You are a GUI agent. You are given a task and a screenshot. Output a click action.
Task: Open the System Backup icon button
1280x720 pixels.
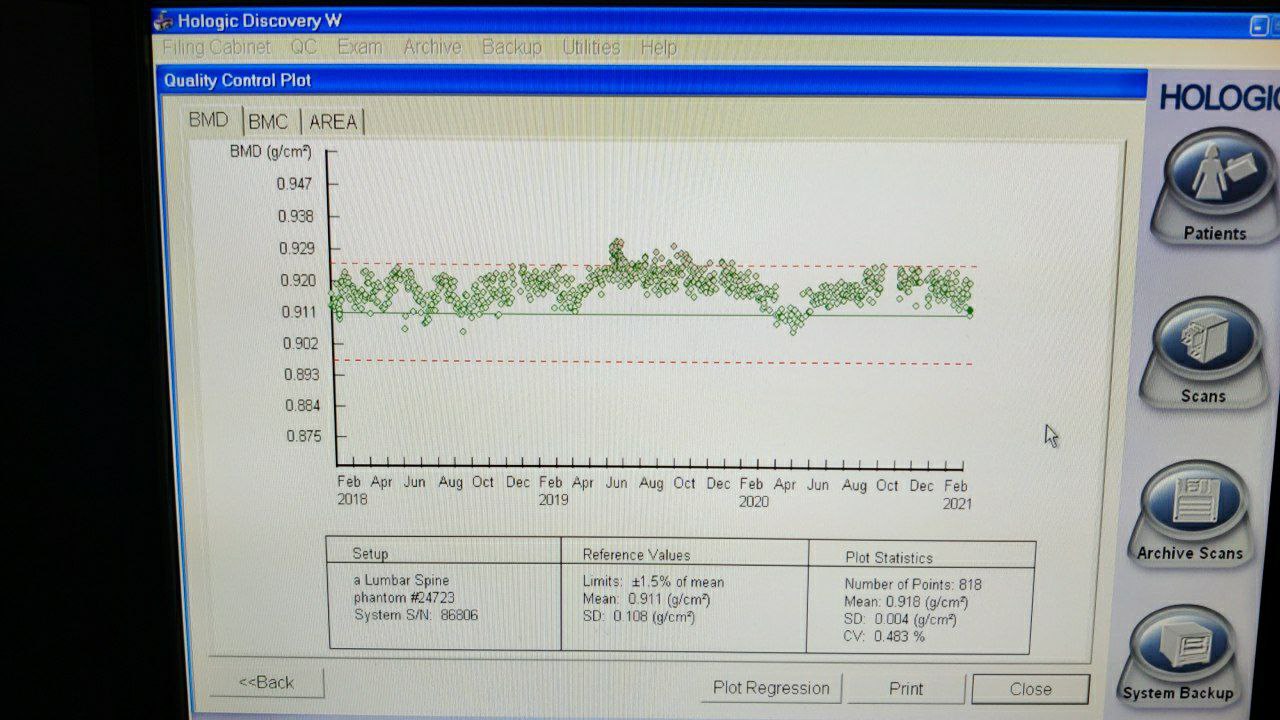click(x=1178, y=656)
